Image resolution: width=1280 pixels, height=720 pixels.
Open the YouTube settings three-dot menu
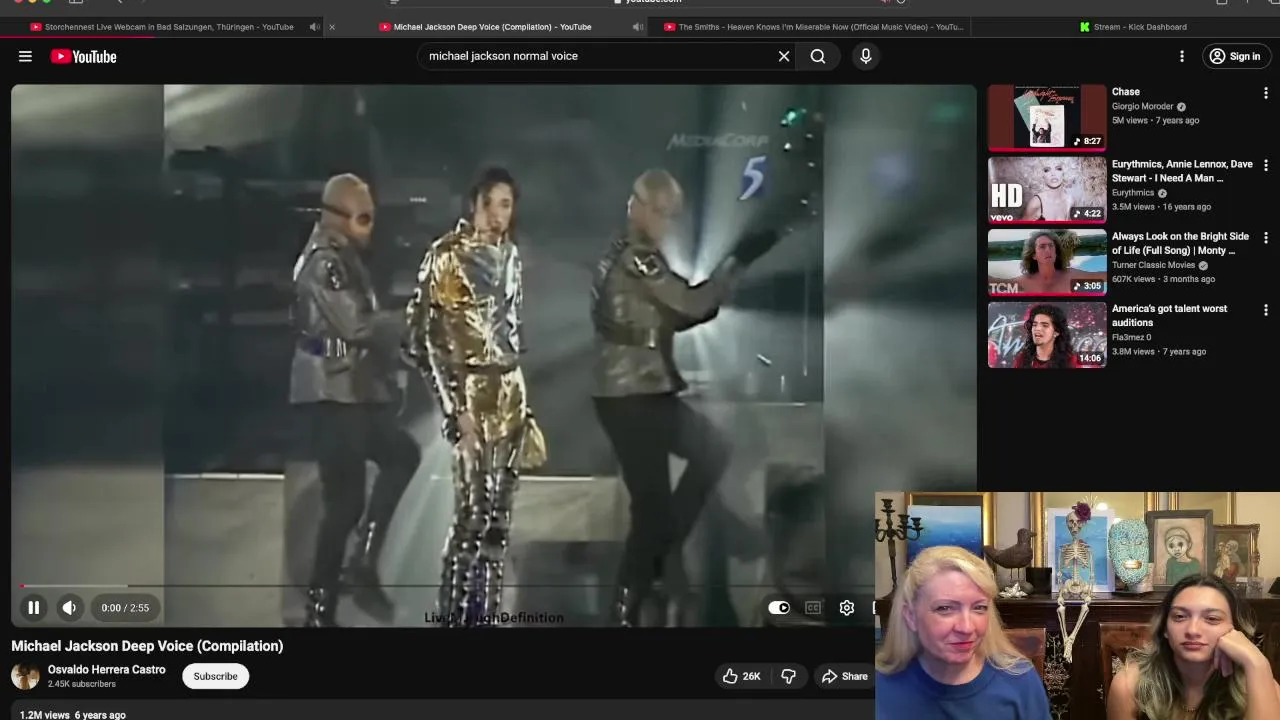(1182, 57)
